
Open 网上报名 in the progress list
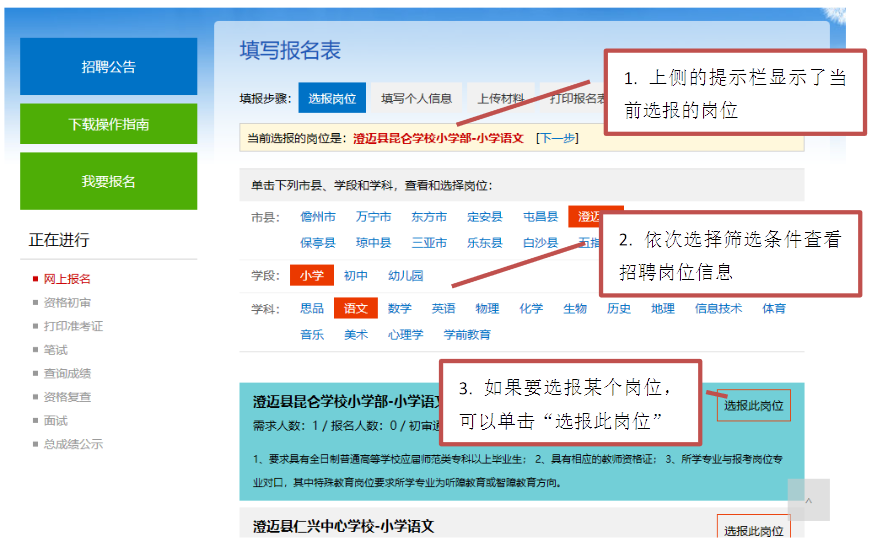[67, 279]
